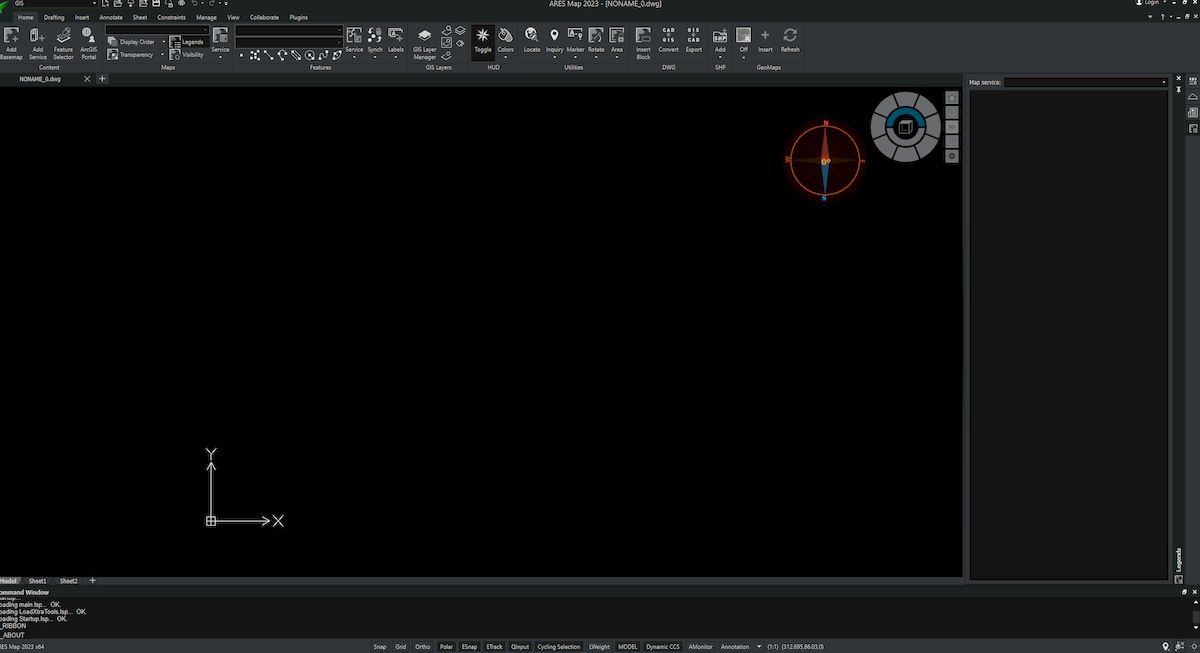
Task: Switch to the Drafting ribbon tab
Action: click(54, 17)
